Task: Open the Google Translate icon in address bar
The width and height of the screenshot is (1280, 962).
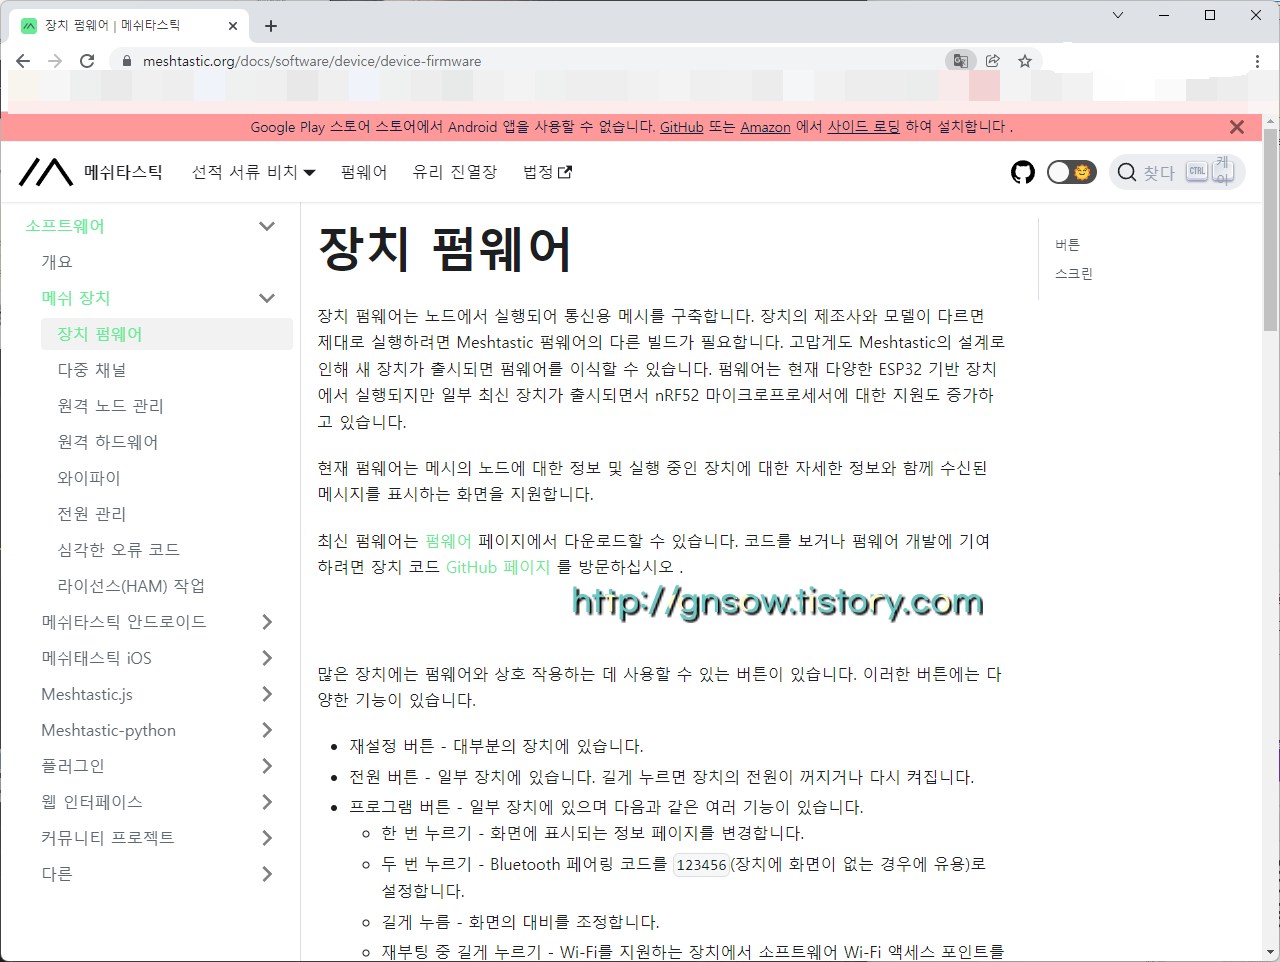Action: pyautogui.click(x=960, y=61)
